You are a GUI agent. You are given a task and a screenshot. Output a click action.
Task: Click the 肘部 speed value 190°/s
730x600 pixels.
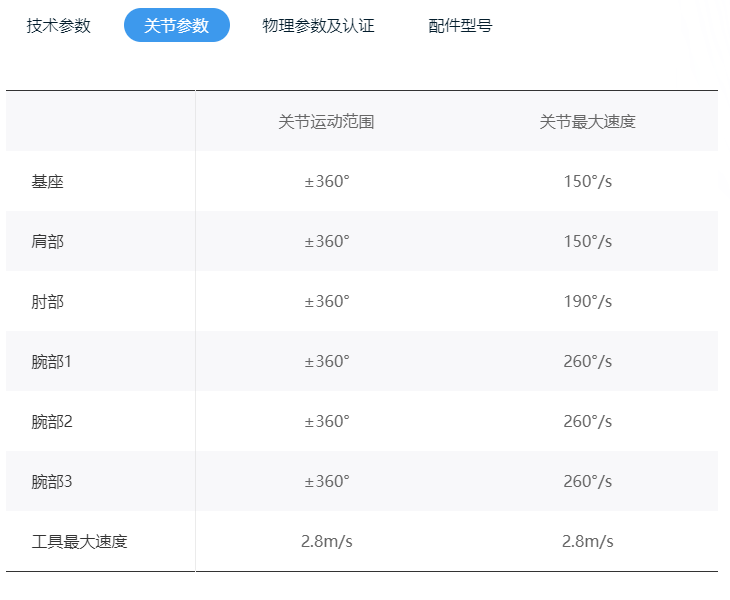click(x=588, y=302)
